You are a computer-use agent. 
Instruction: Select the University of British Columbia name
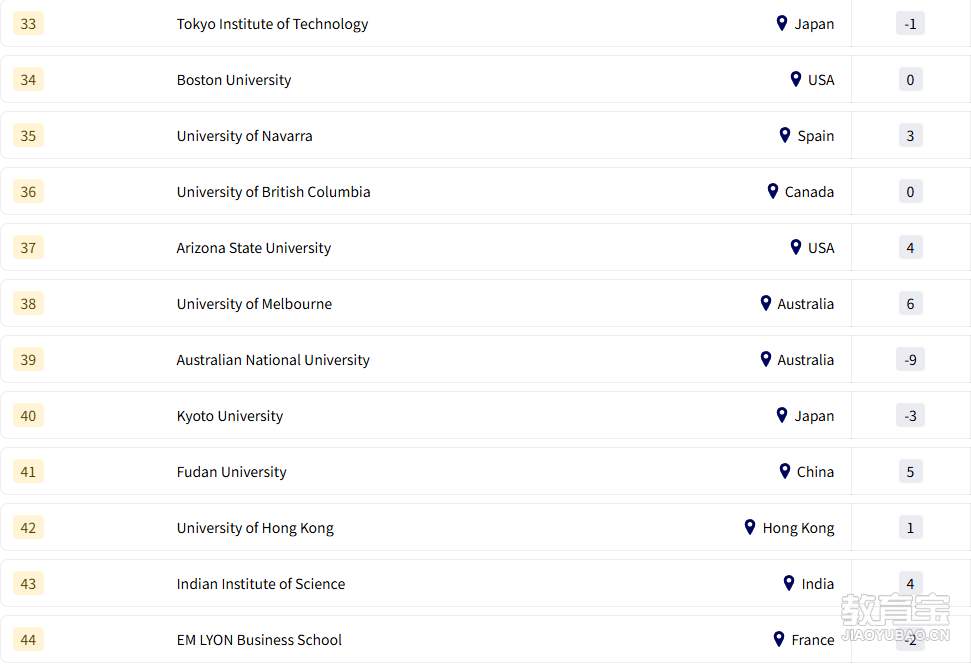pyautogui.click(x=273, y=192)
